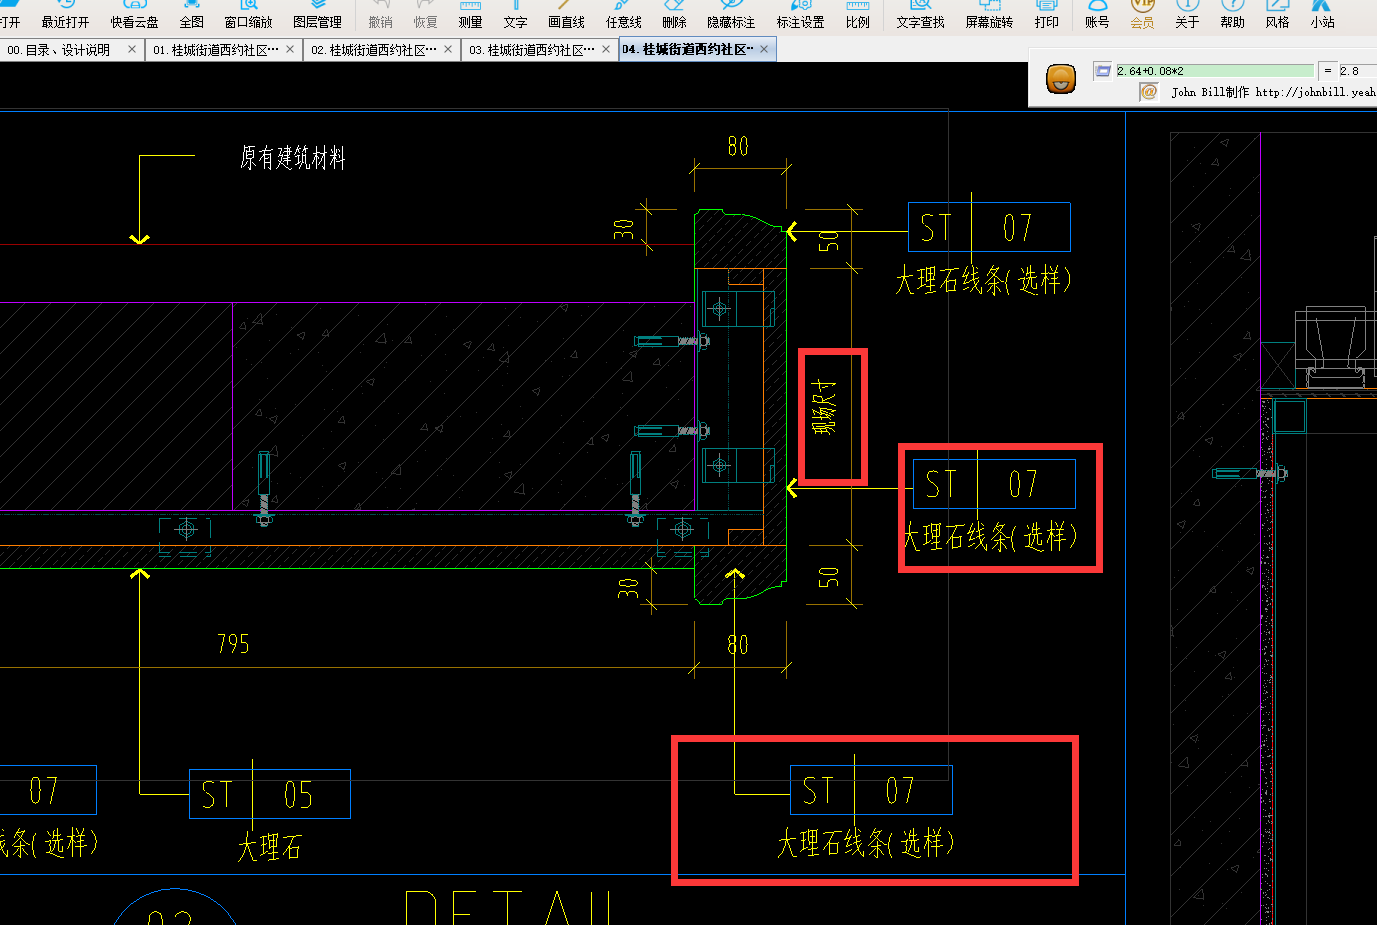
Task: Select the 删除 delete tool
Action: pyautogui.click(x=674, y=15)
